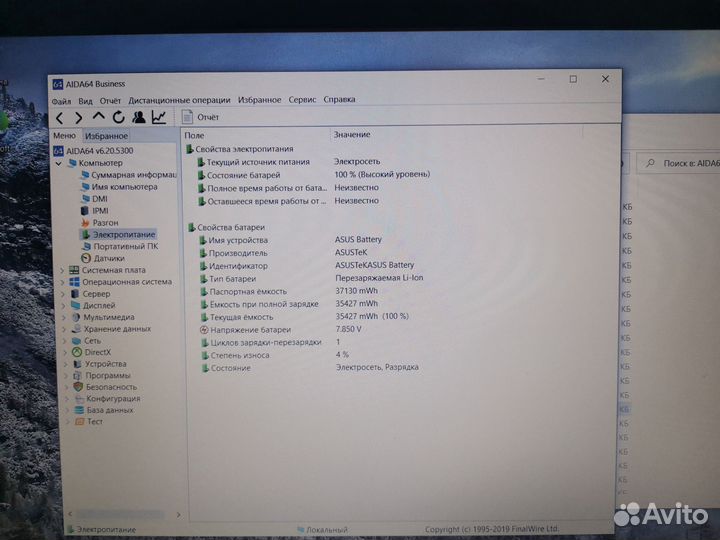The image size is (720, 540).
Task: Click the sidebar horizontal scrollbar
Action: (x=124, y=515)
